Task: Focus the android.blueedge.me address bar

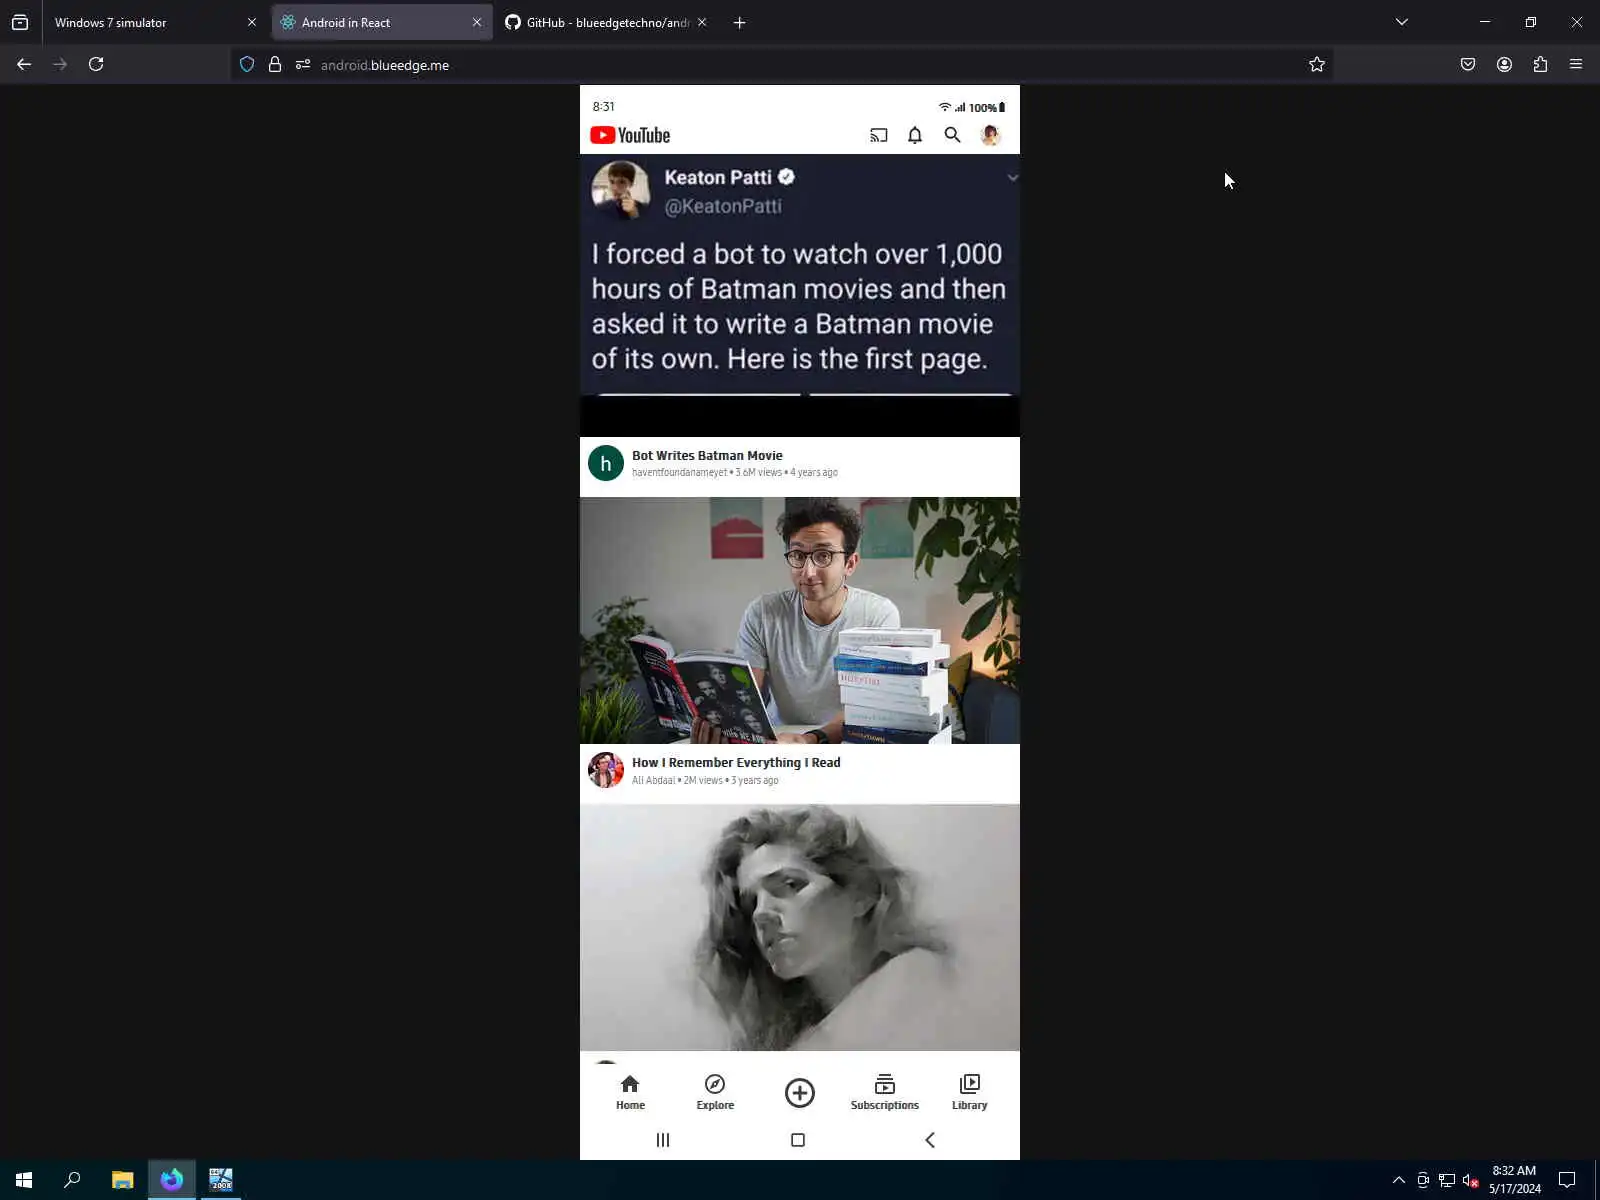Action: pyautogui.click(x=780, y=64)
